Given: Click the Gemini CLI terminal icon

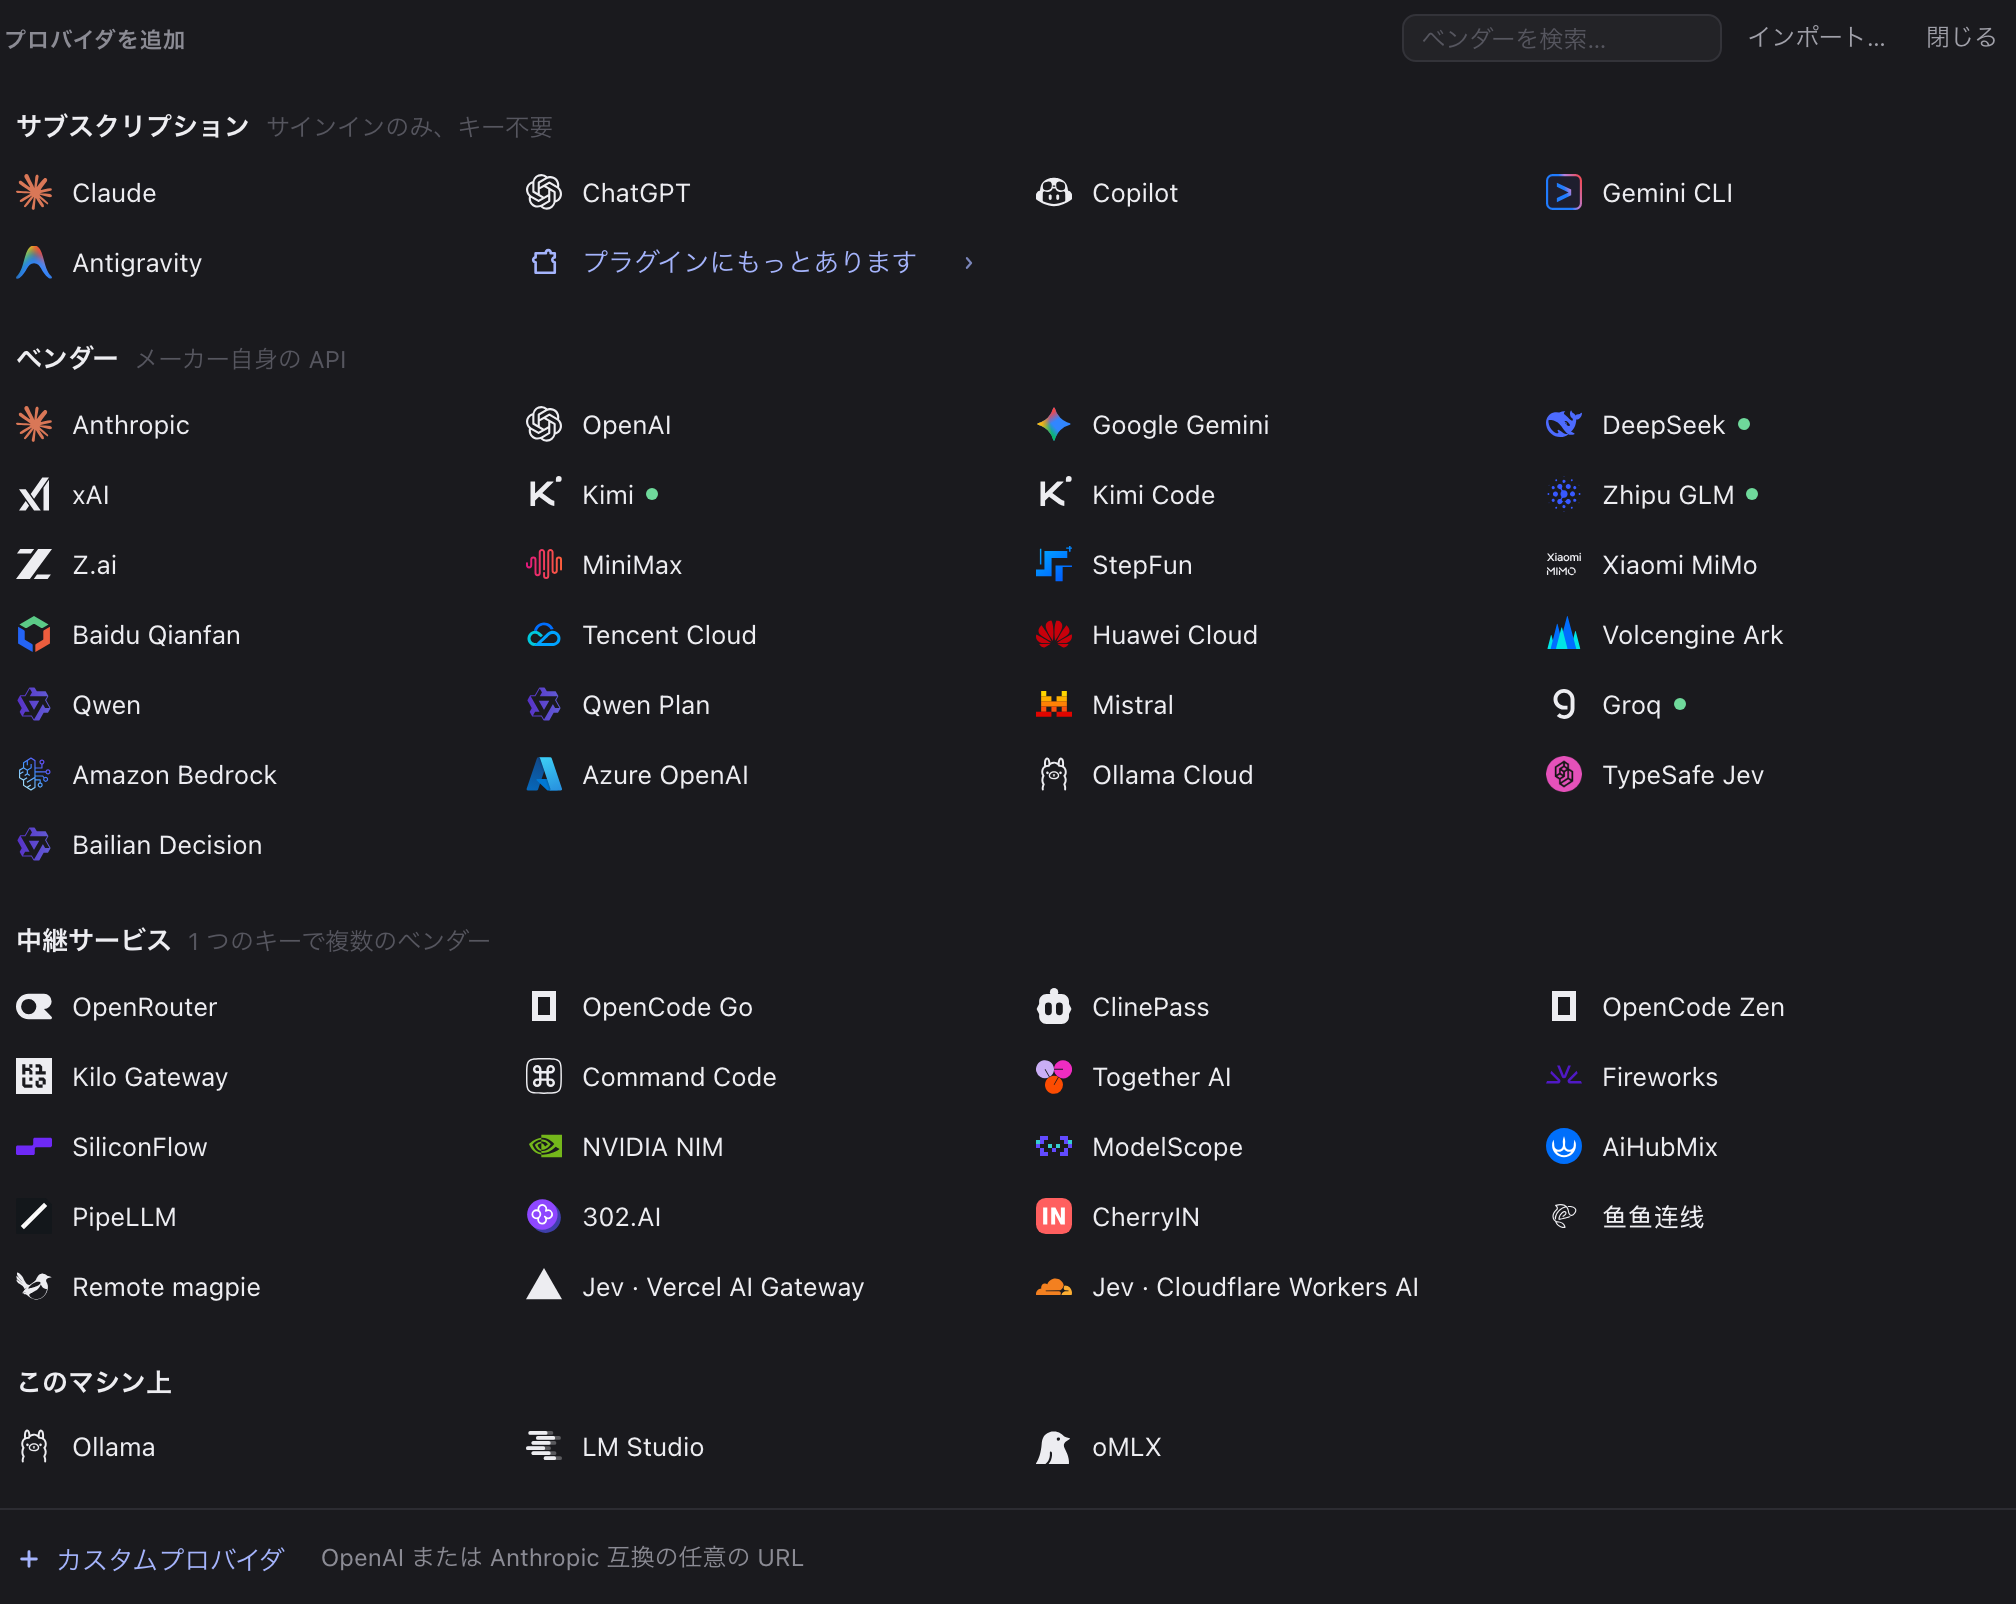Looking at the screenshot, I should 1564,192.
